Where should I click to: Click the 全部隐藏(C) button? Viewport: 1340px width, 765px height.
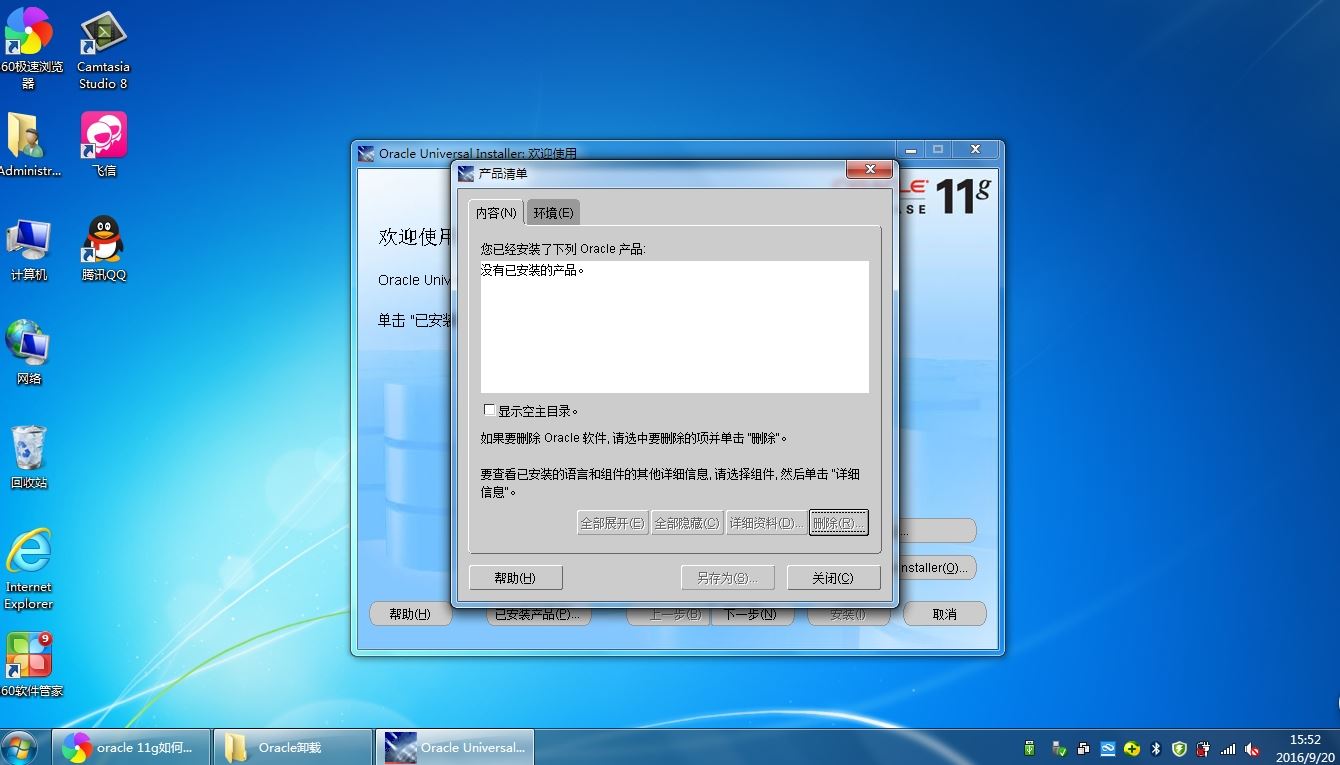pos(687,523)
